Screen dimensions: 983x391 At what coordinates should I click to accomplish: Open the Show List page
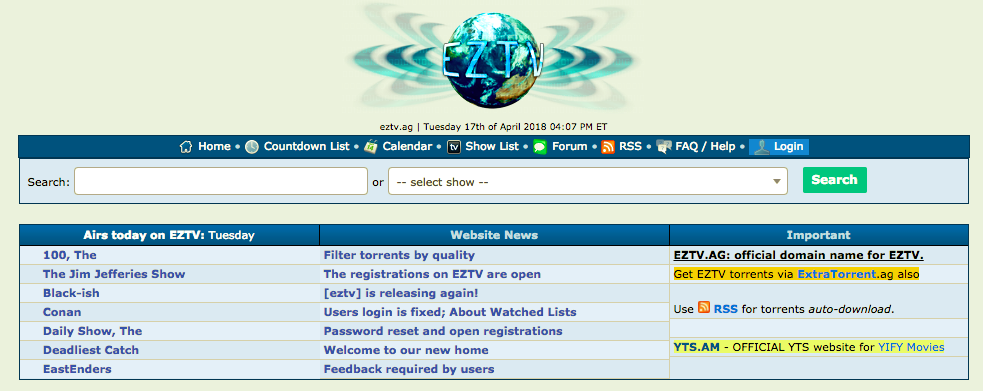(492, 147)
